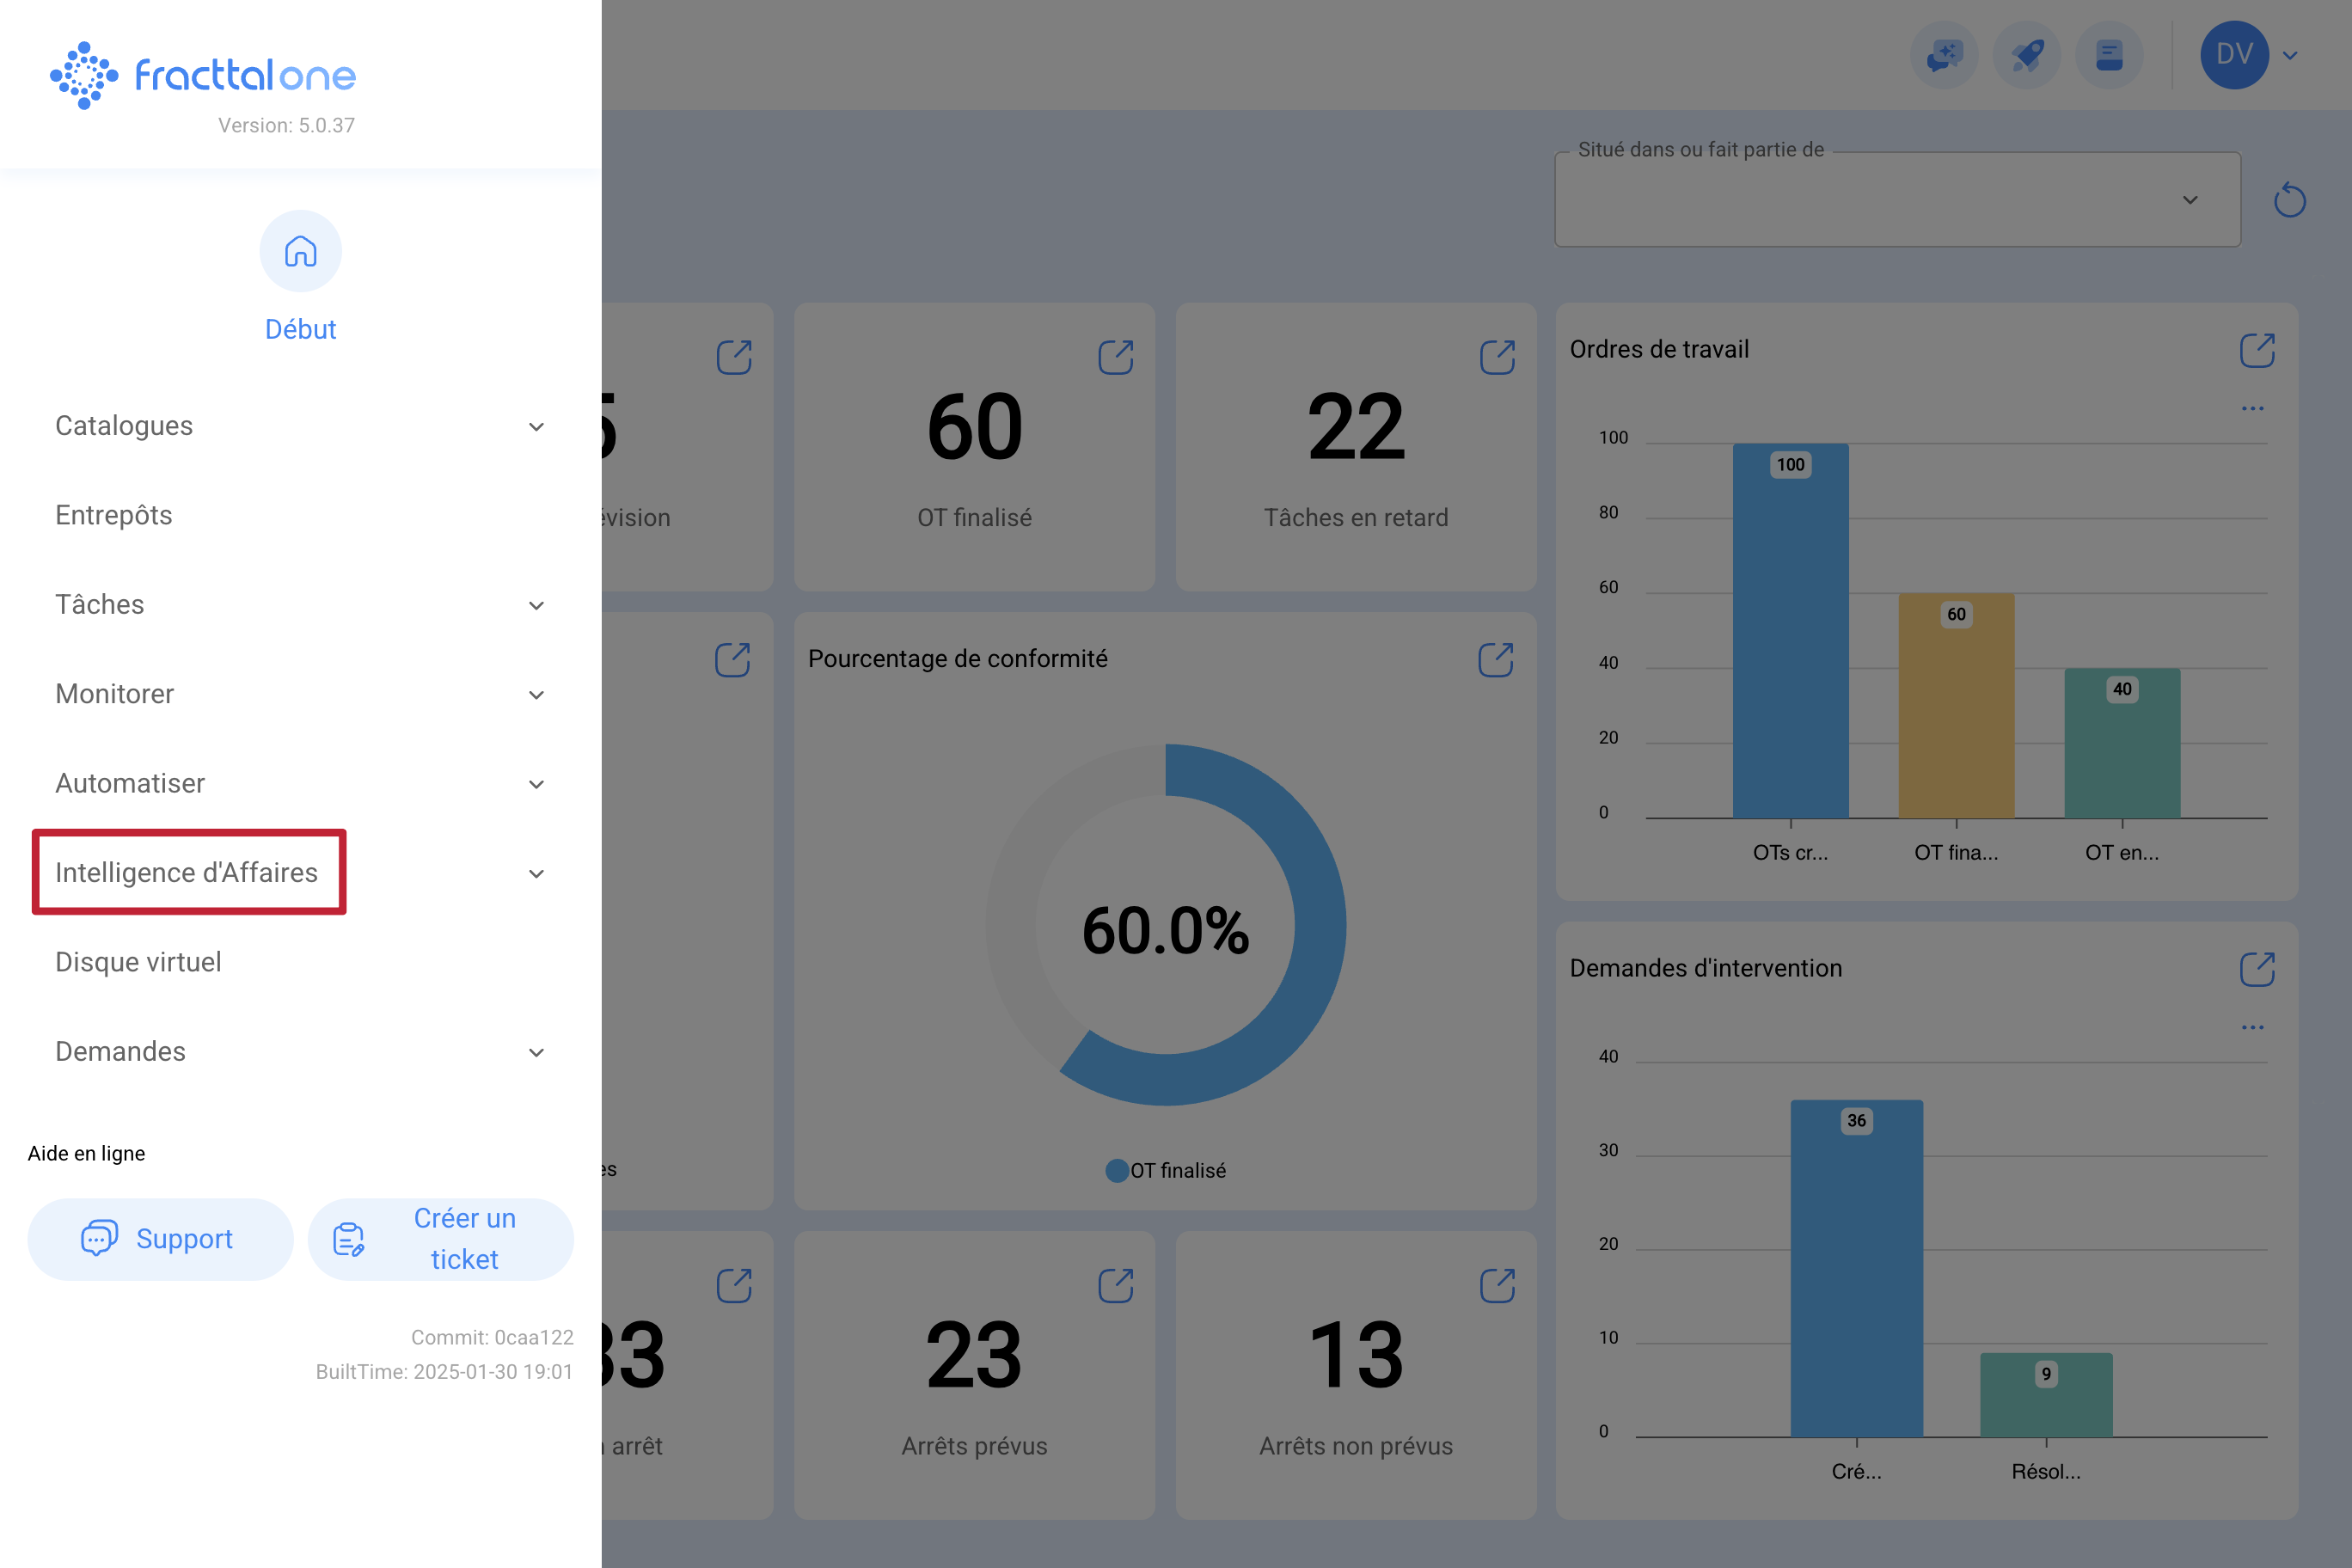Screen dimensions: 2352x1568
Task: Expand the Automatiser menu chevron
Action: click(536, 784)
